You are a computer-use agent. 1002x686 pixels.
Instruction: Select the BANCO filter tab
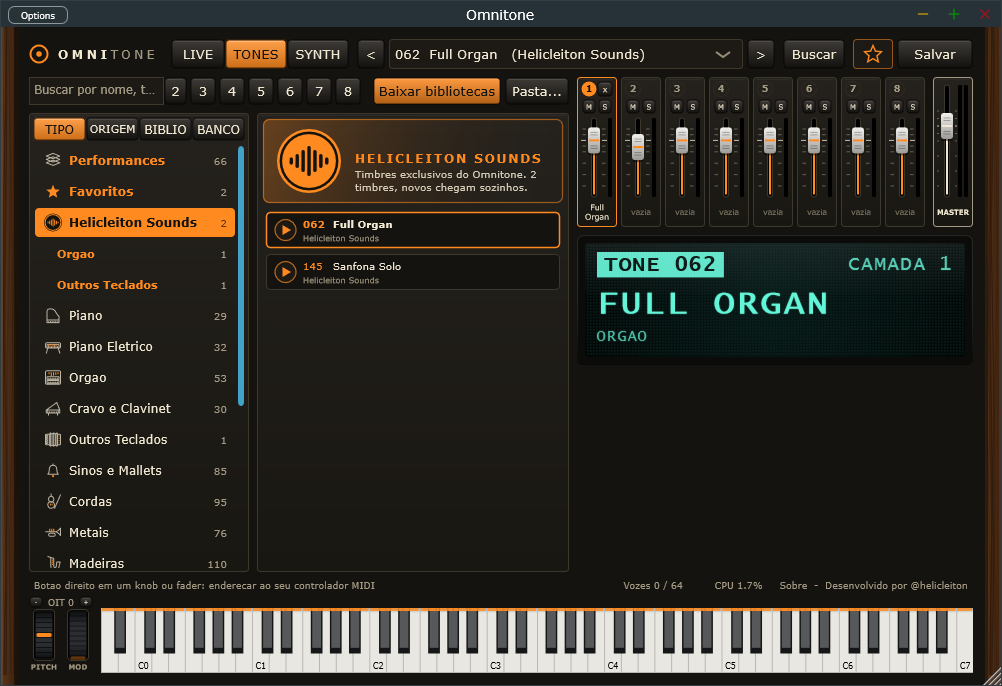[219, 129]
